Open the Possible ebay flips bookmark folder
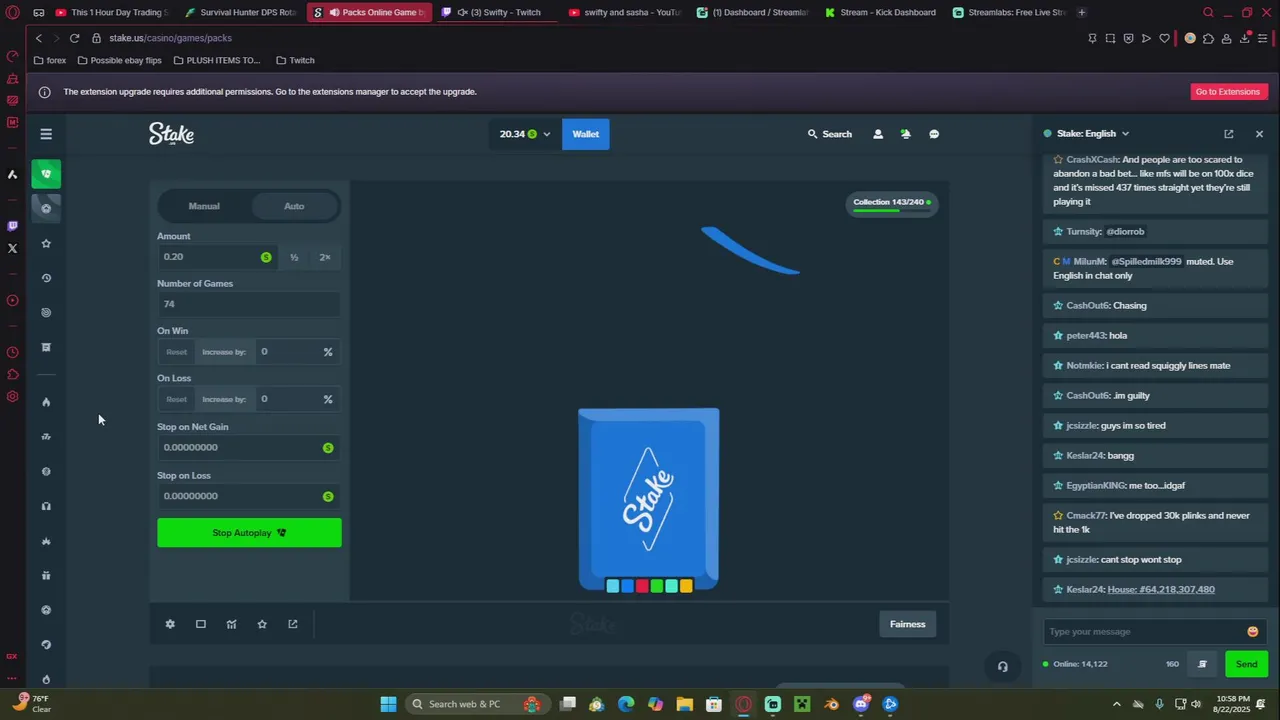Image resolution: width=1280 pixels, height=720 pixels. coord(119,60)
